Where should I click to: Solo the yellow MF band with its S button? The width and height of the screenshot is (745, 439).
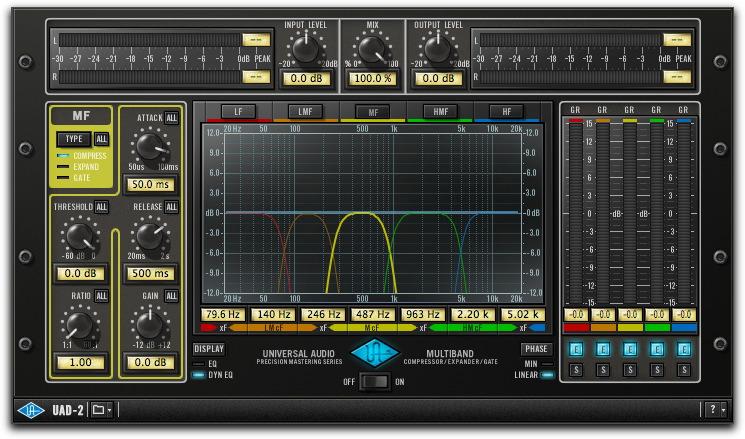[x=630, y=370]
